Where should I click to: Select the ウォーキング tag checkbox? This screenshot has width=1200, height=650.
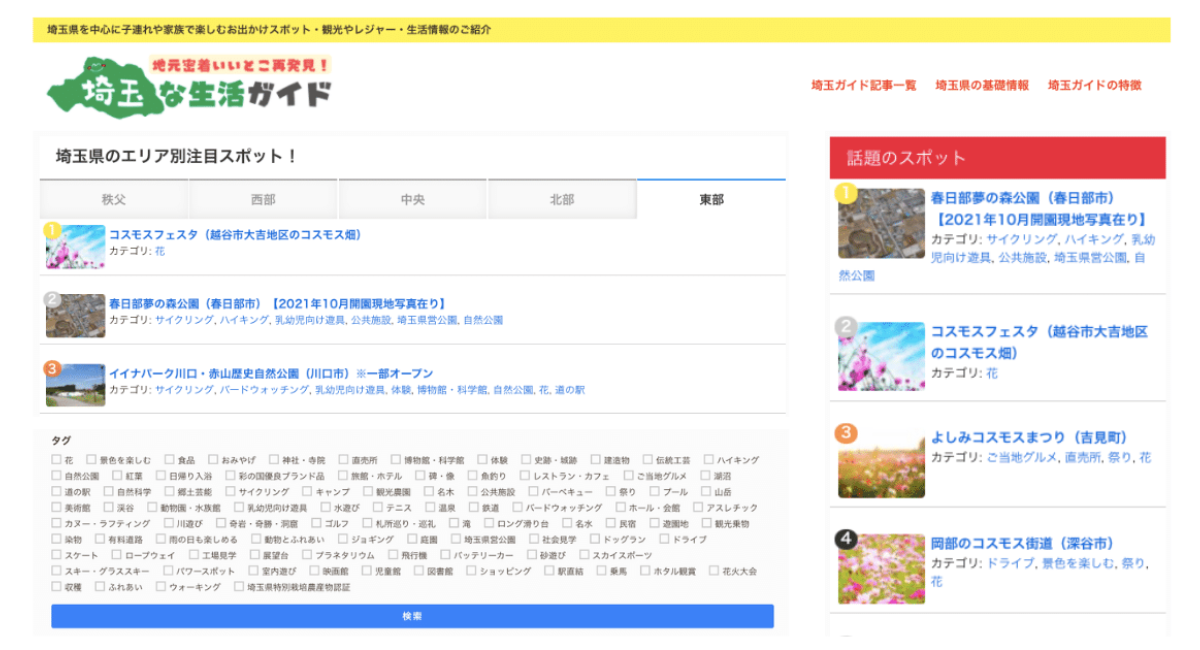click(x=158, y=587)
